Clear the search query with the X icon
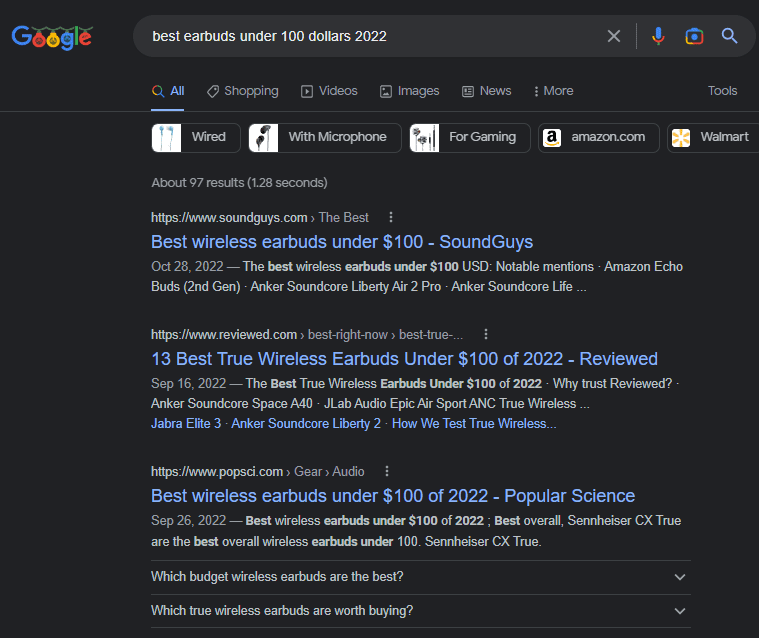 613,36
